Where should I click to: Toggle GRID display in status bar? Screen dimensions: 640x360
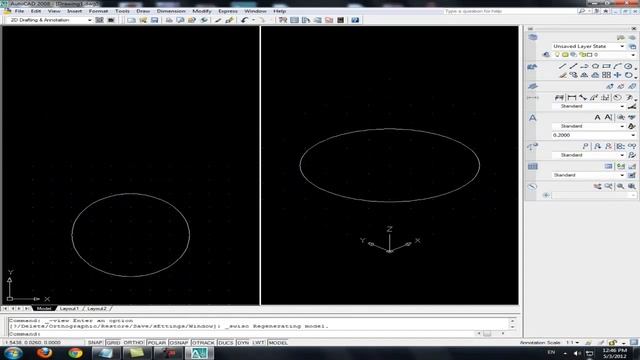(x=113, y=342)
